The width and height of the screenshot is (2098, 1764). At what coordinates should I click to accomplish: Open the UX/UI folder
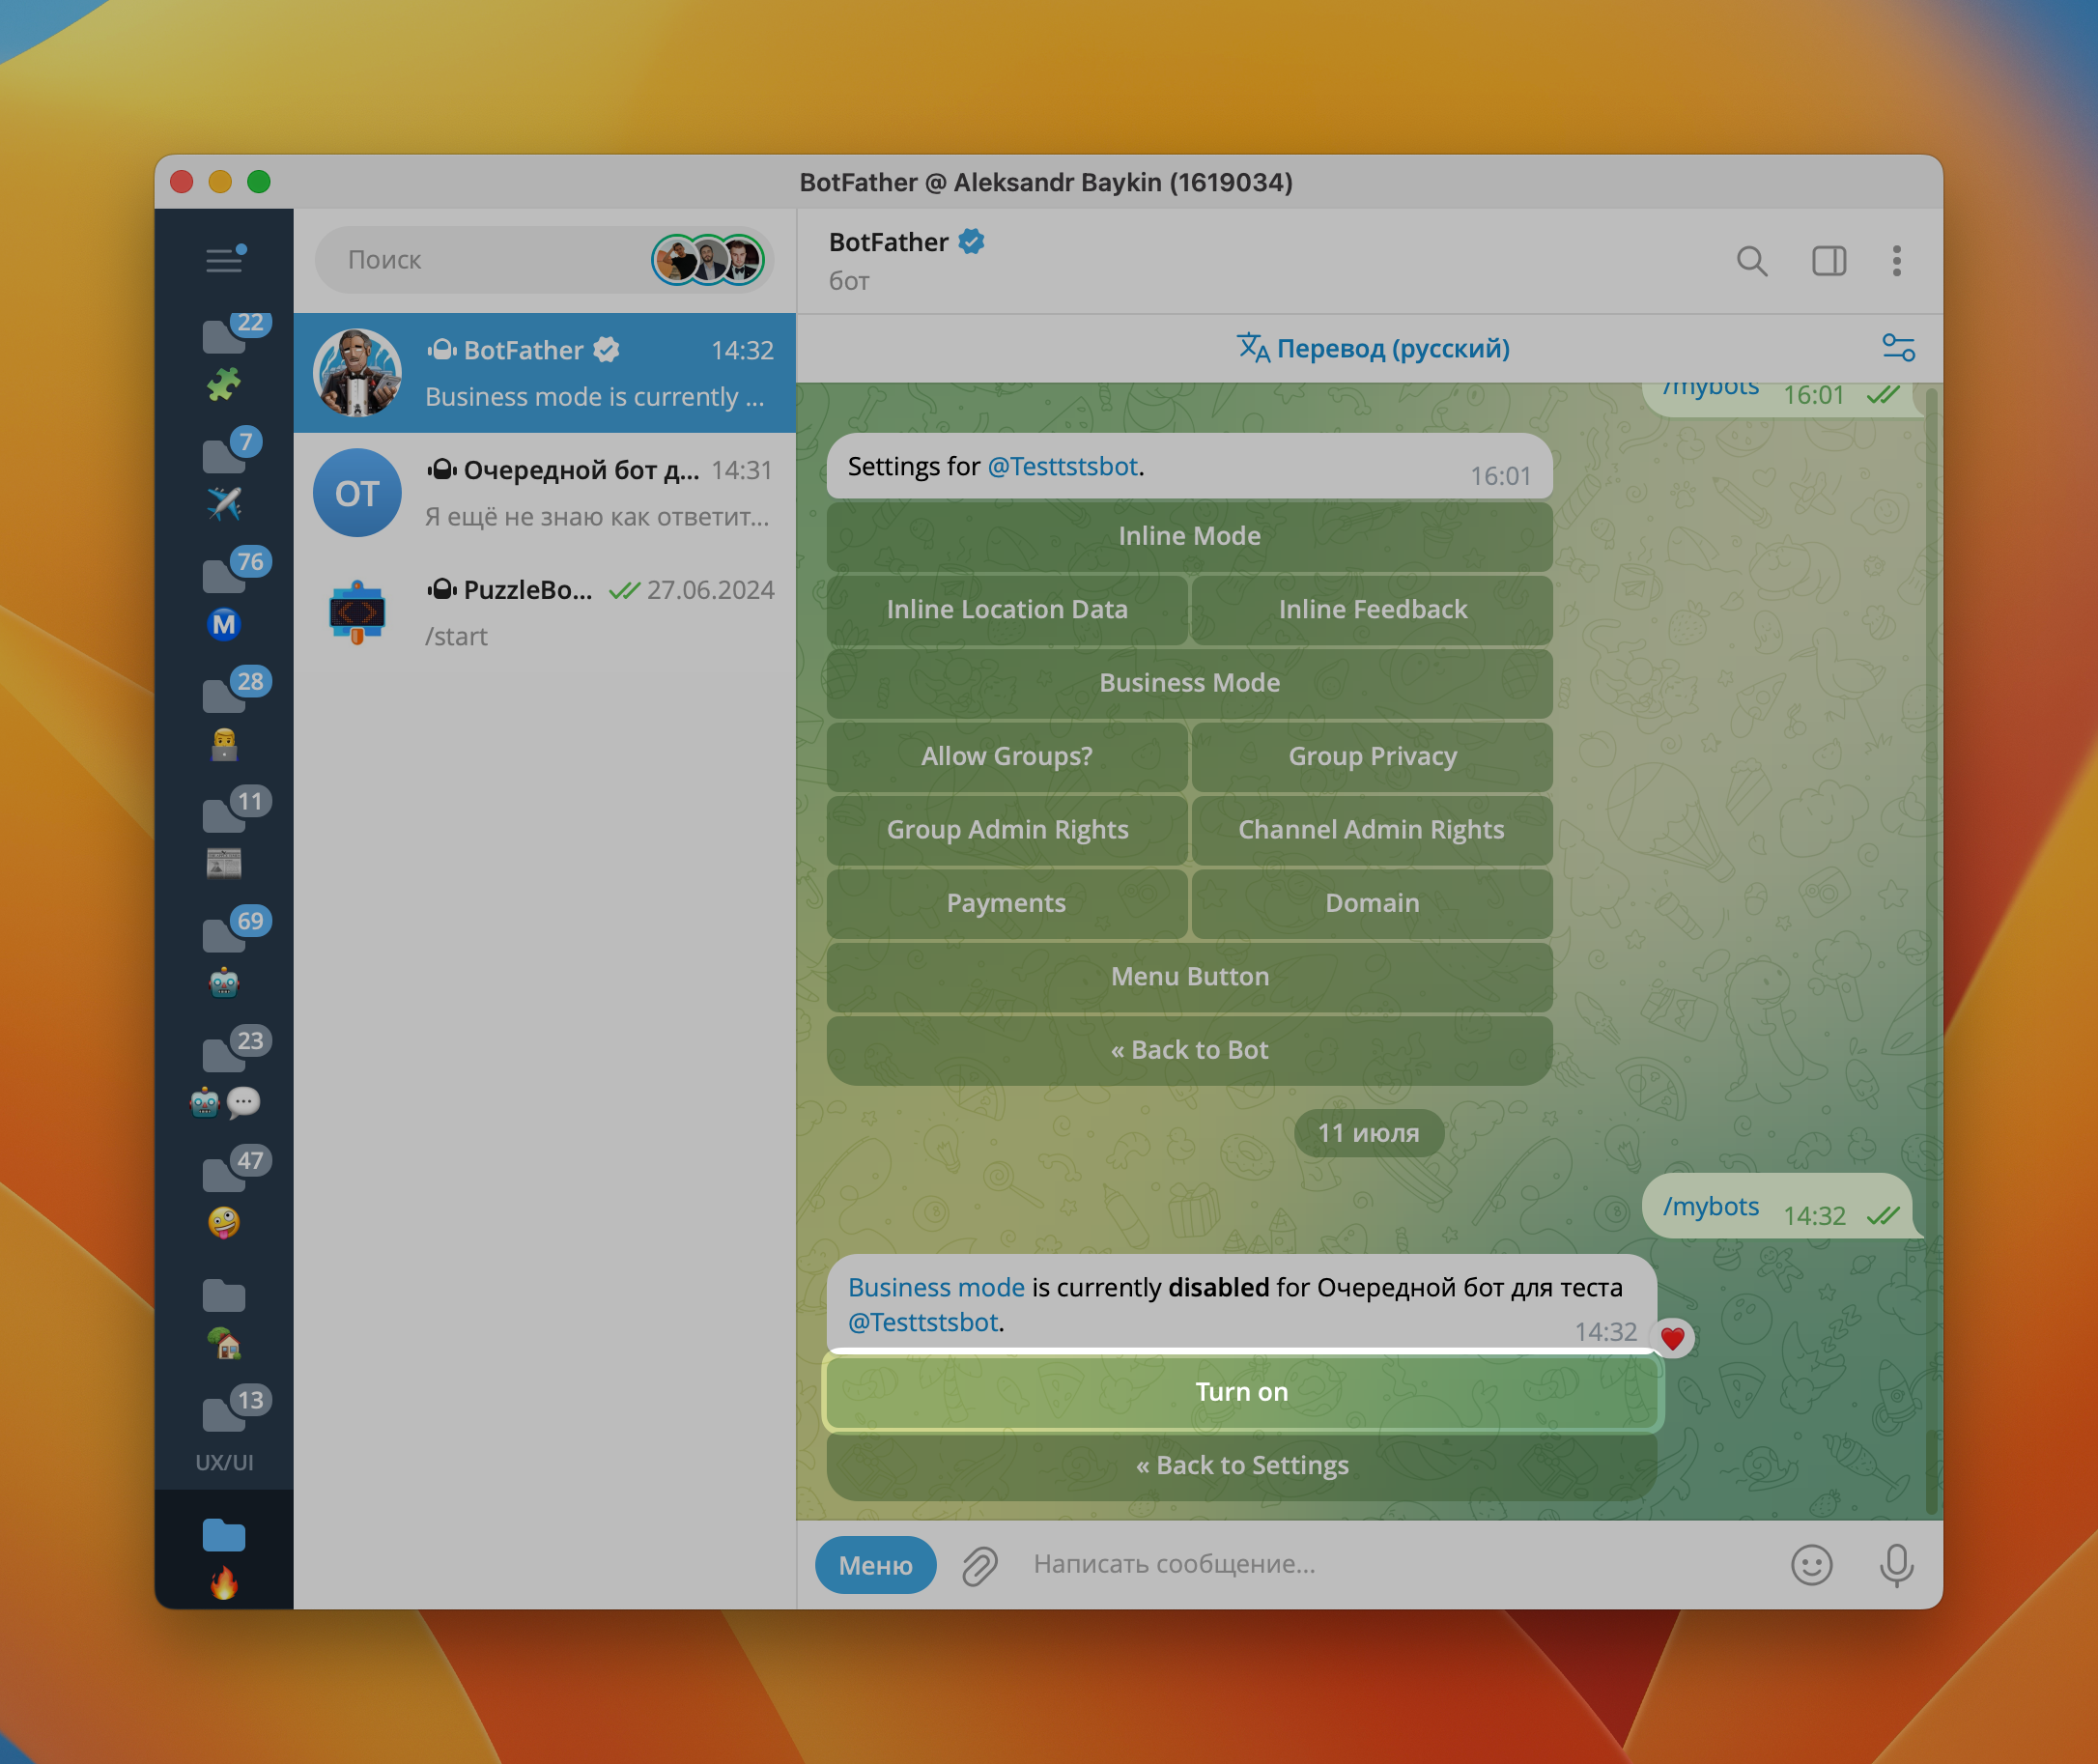(x=224, y=1432)
